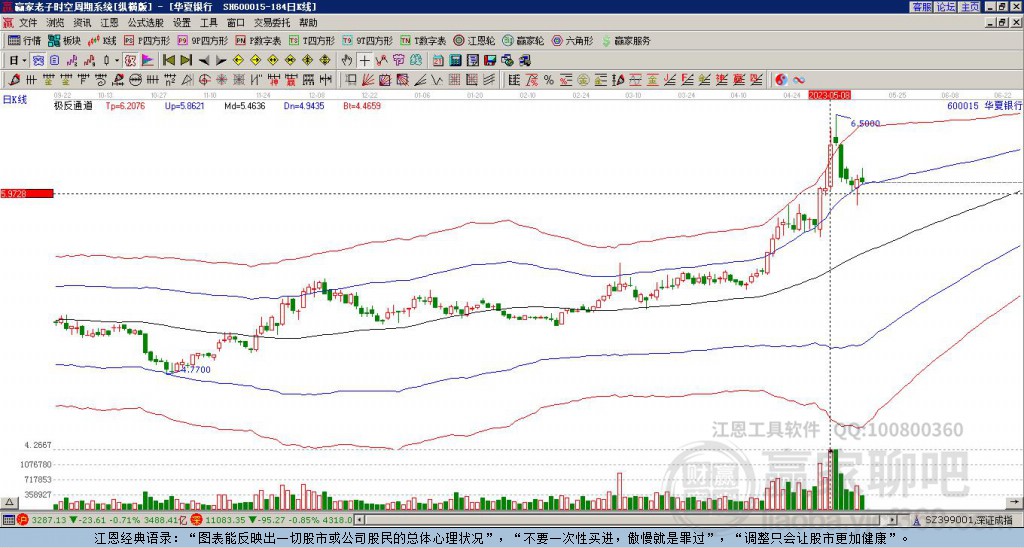Open the P数字表 tool

258,40
